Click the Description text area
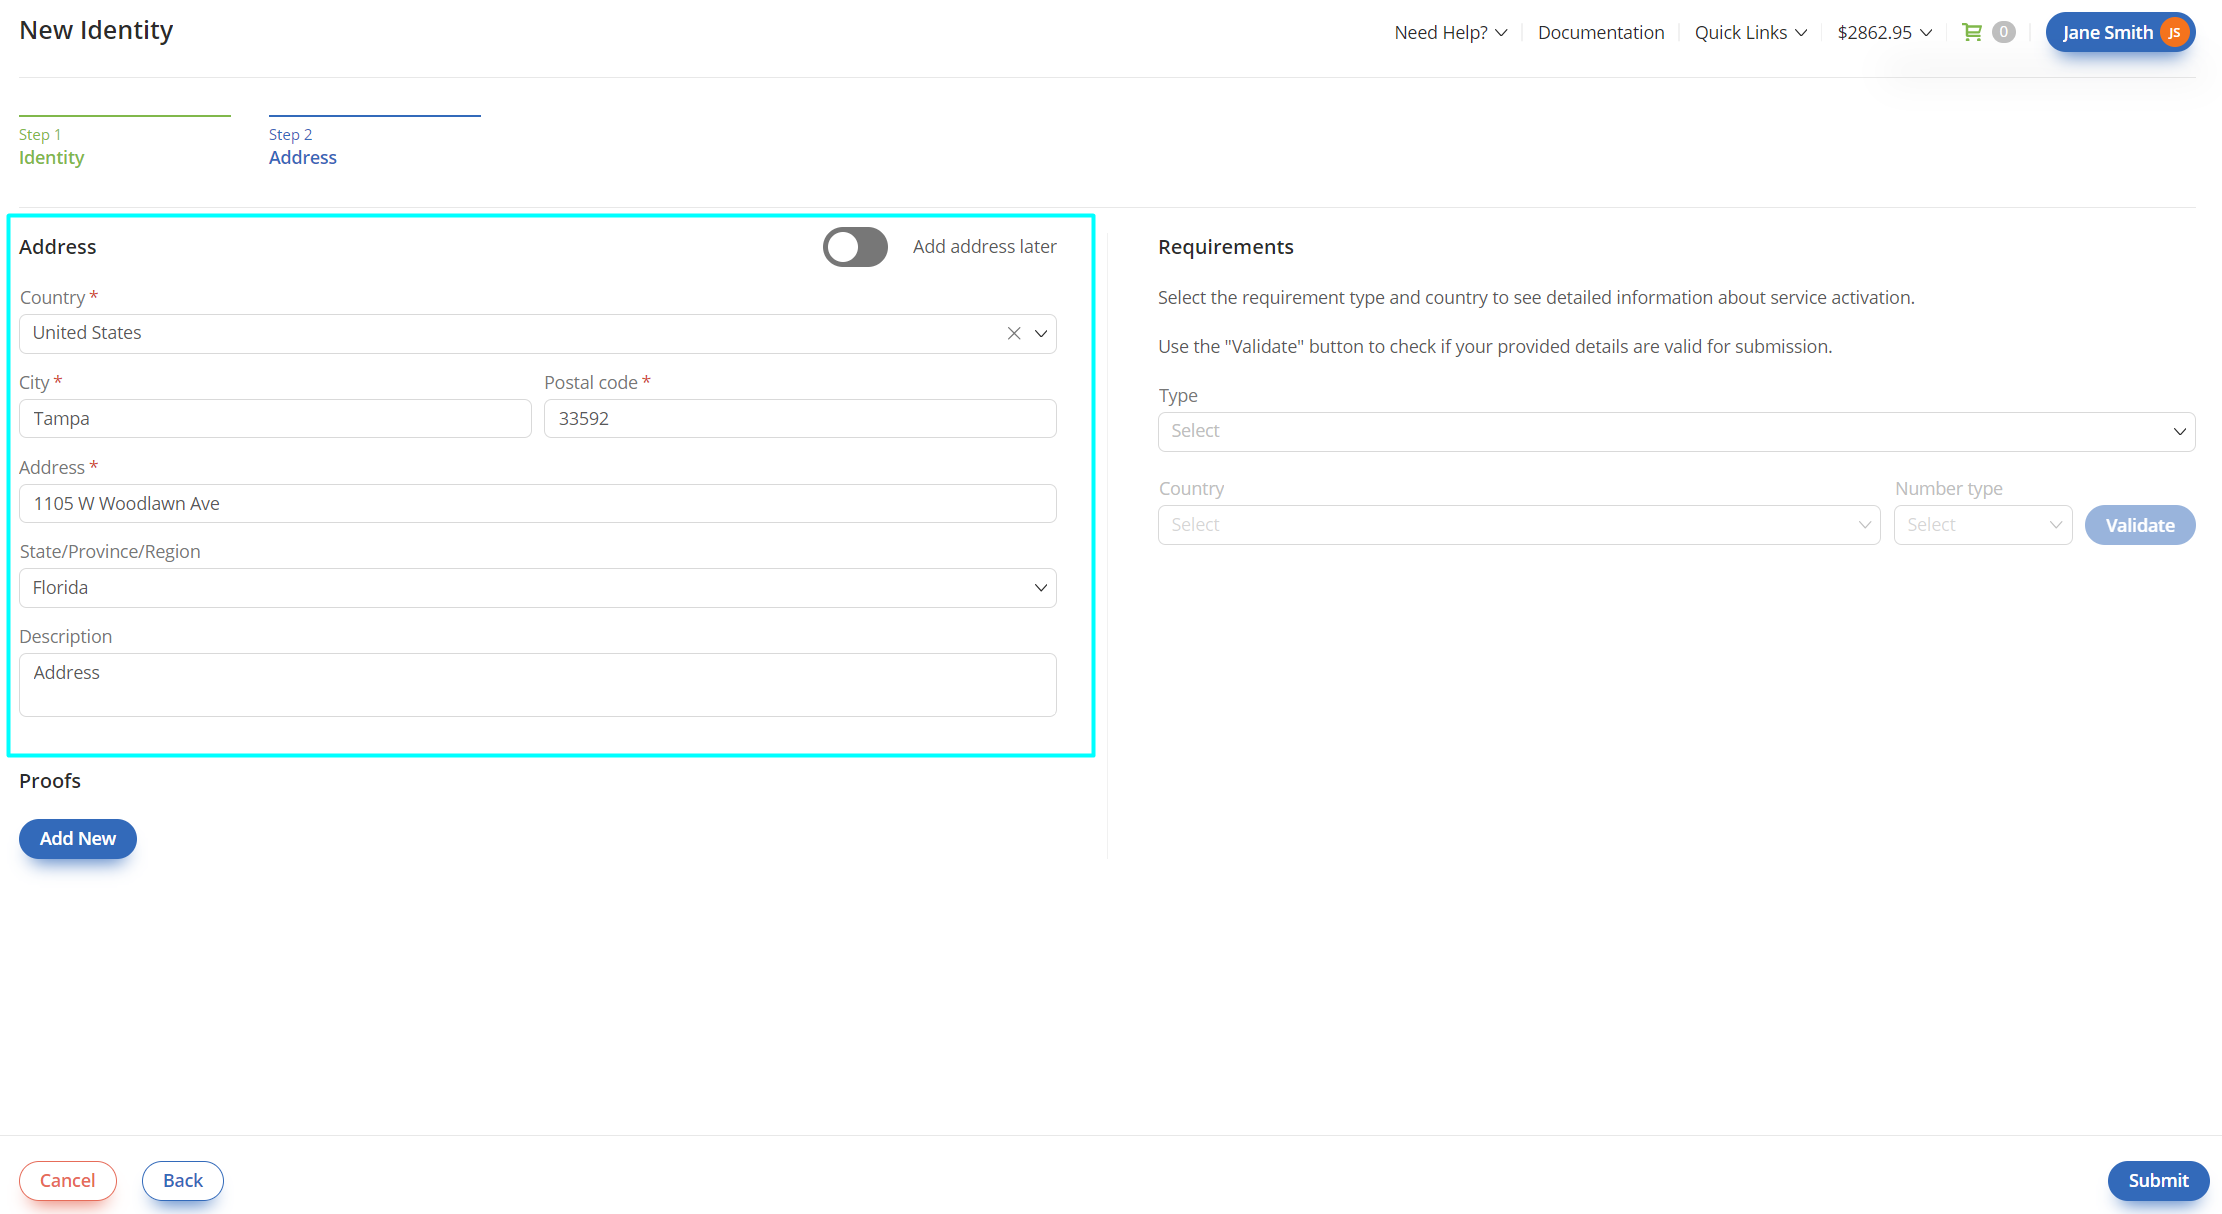 (538, 685)
